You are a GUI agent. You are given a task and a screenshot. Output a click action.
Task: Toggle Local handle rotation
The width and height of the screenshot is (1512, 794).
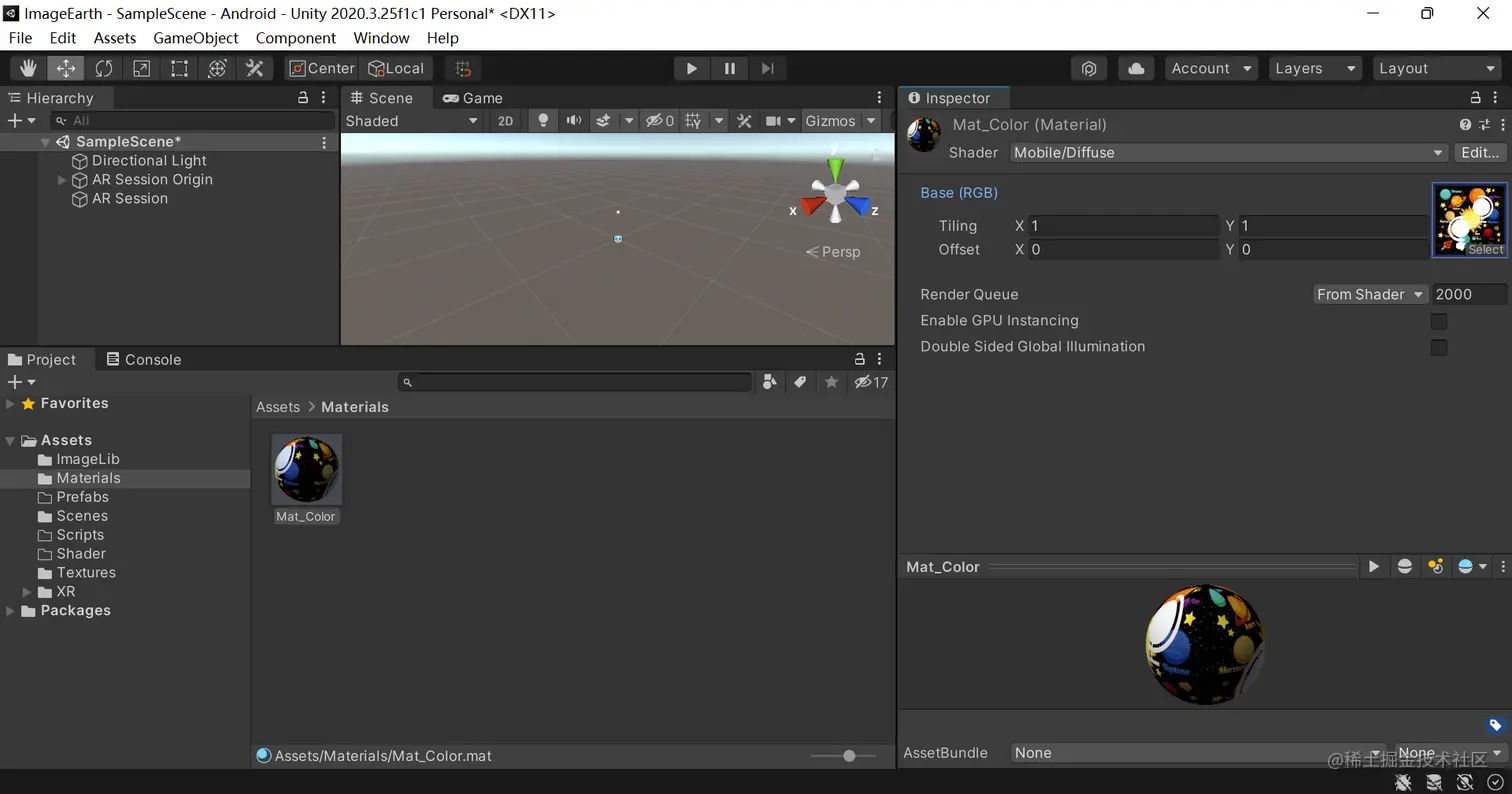(x=397, y=68)
